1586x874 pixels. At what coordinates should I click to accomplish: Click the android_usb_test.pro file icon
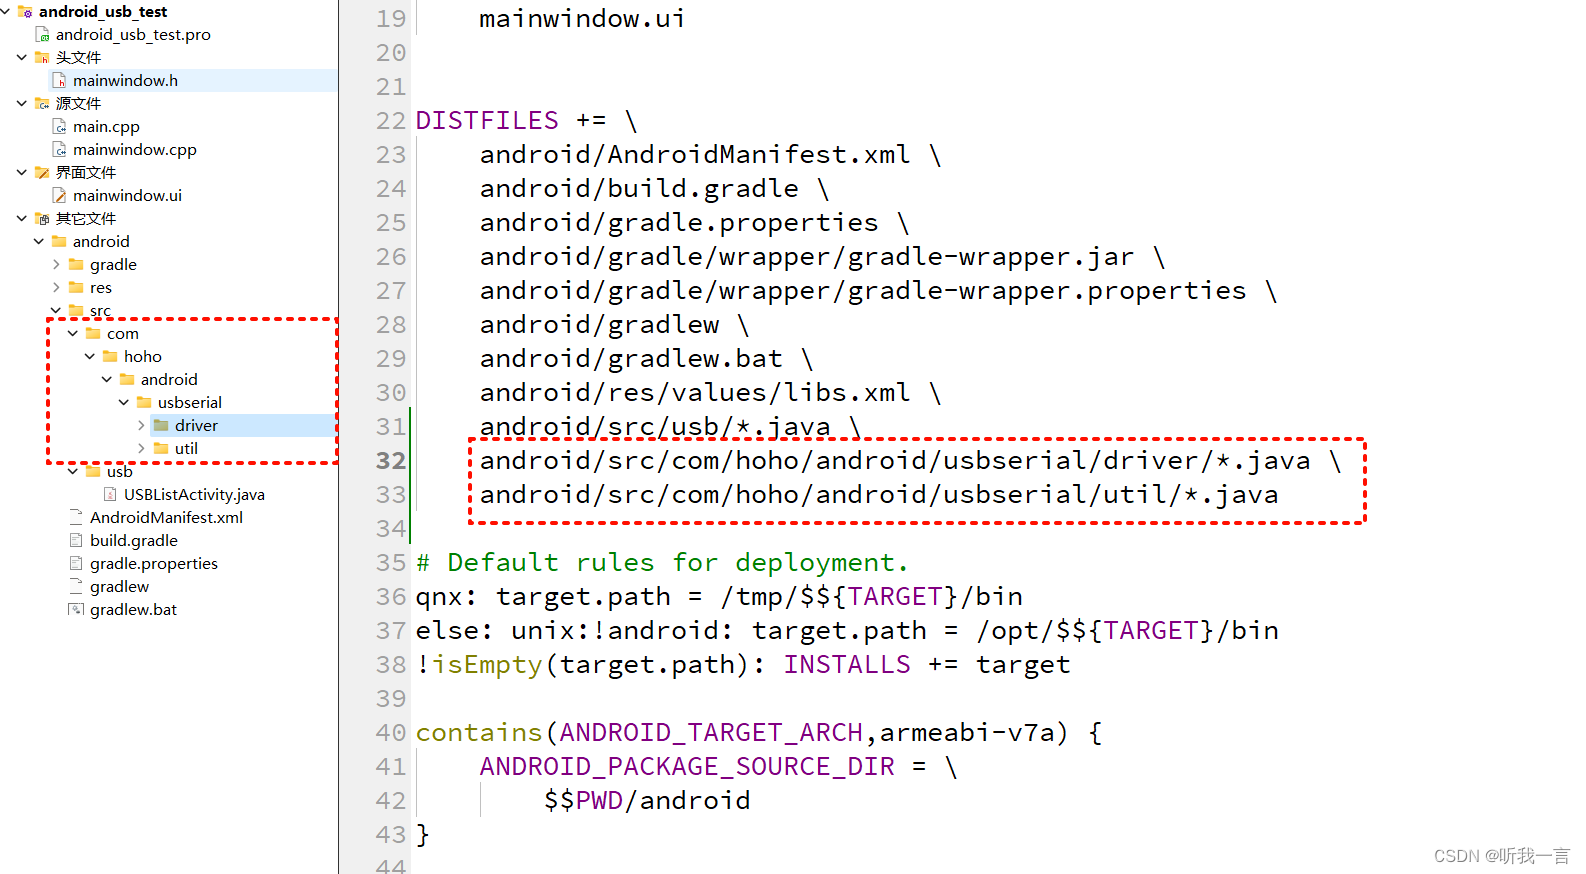click(x=43, y=34)
